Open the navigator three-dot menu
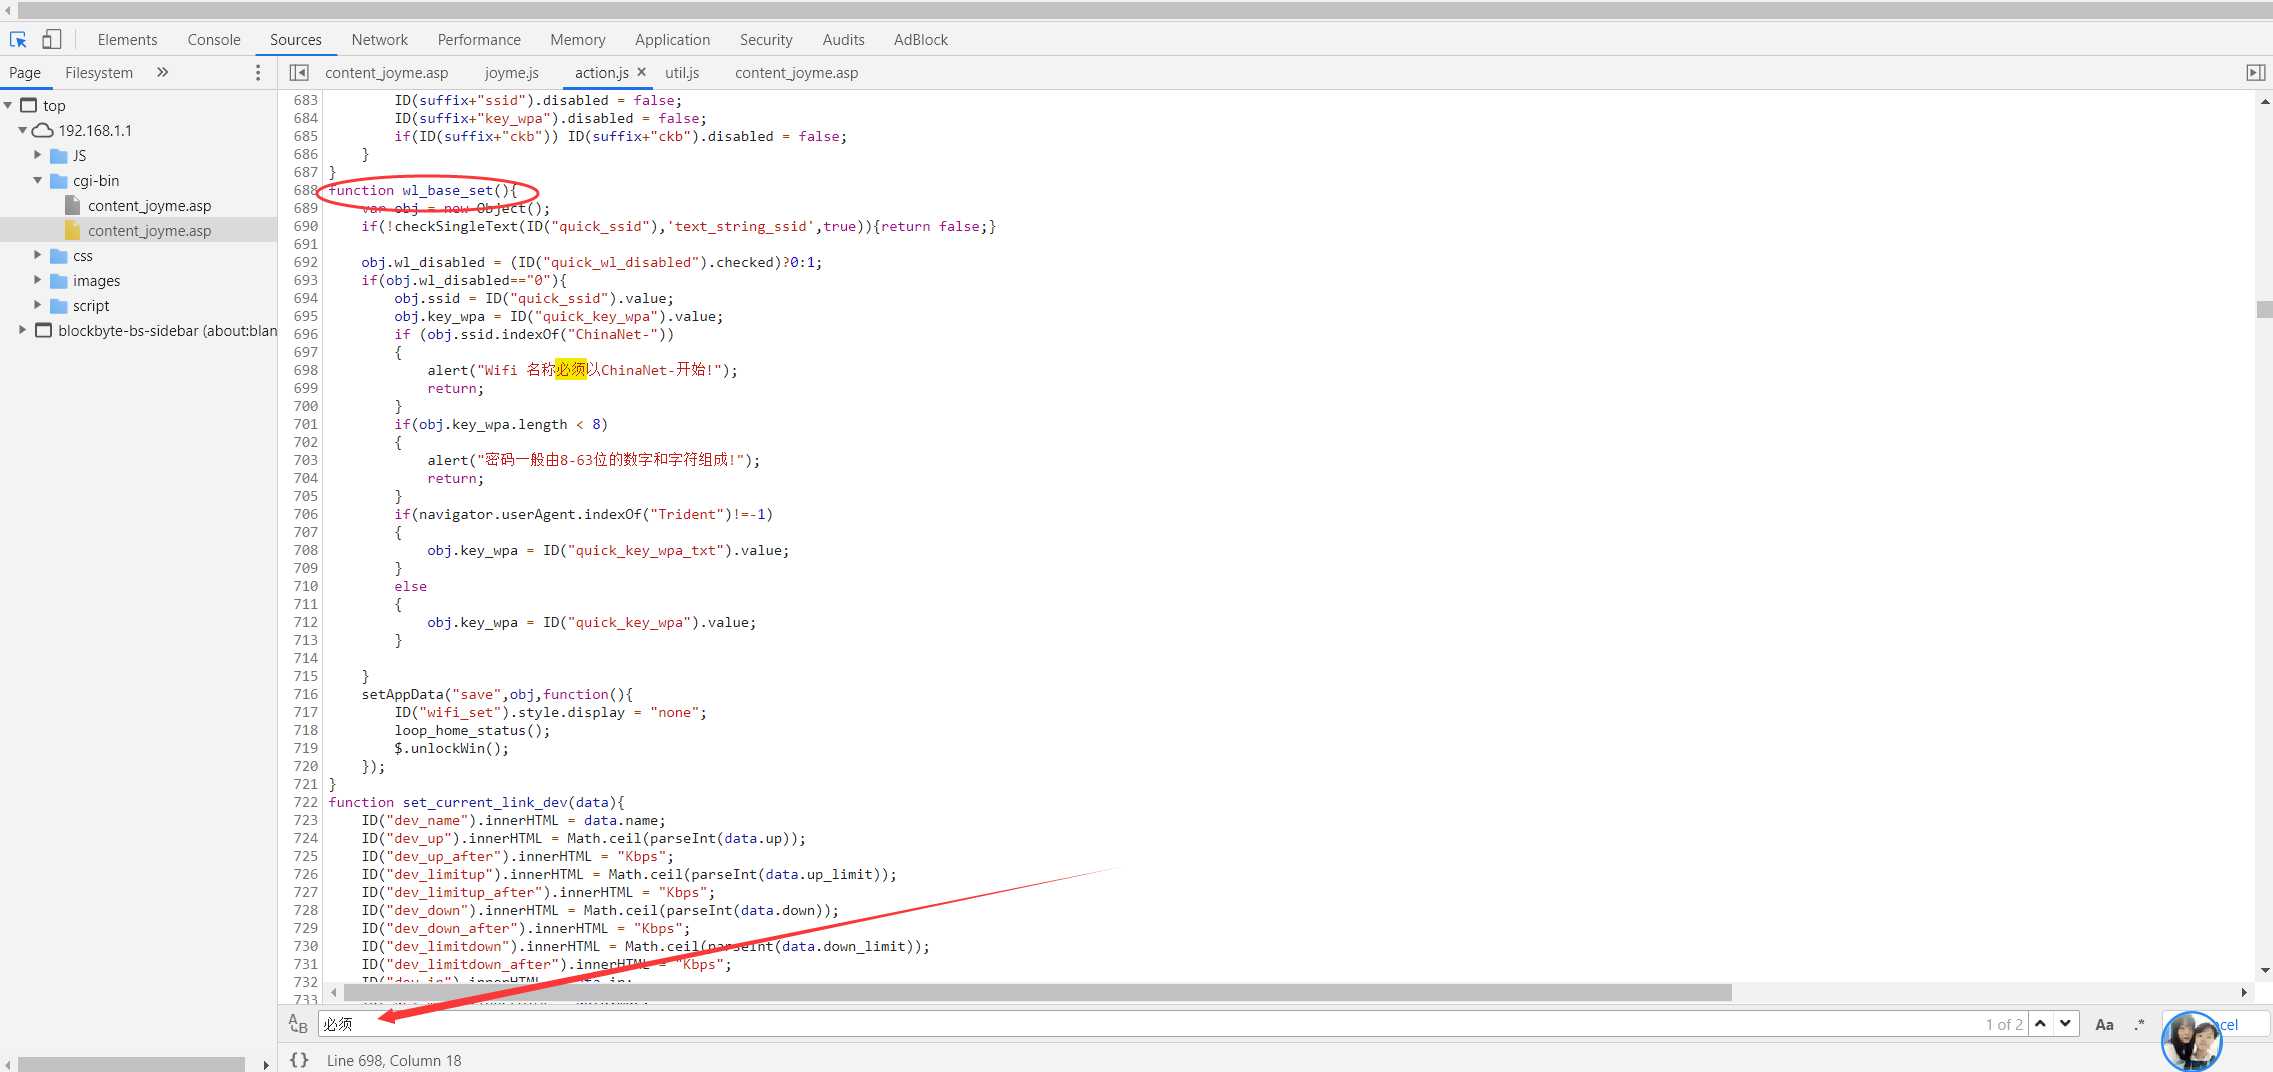Screen dimensions: 2273x1072 coord(258,73)
